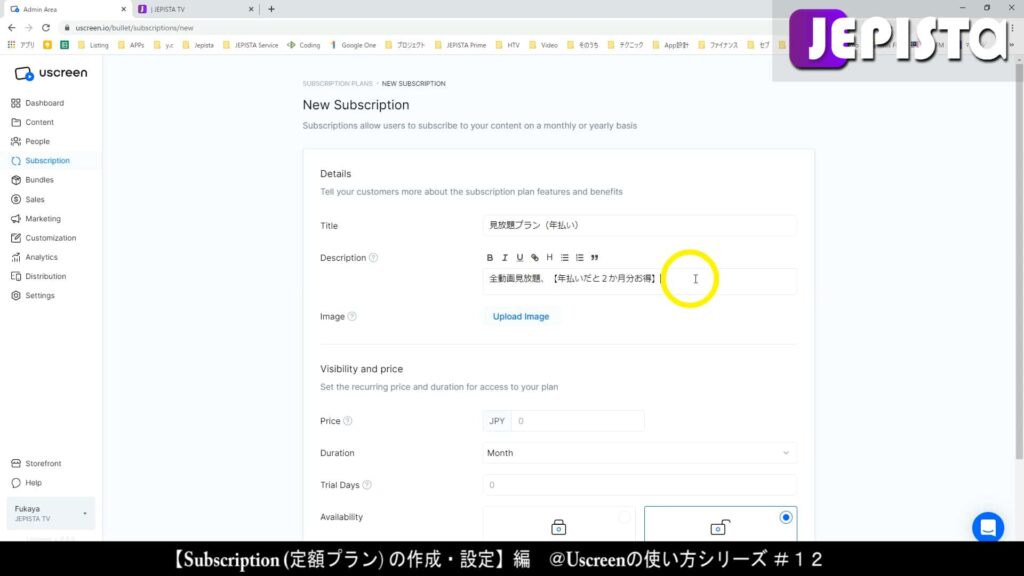Click the Storefront icon
The height and width of the screenshot is (576, 1024).
16,464
